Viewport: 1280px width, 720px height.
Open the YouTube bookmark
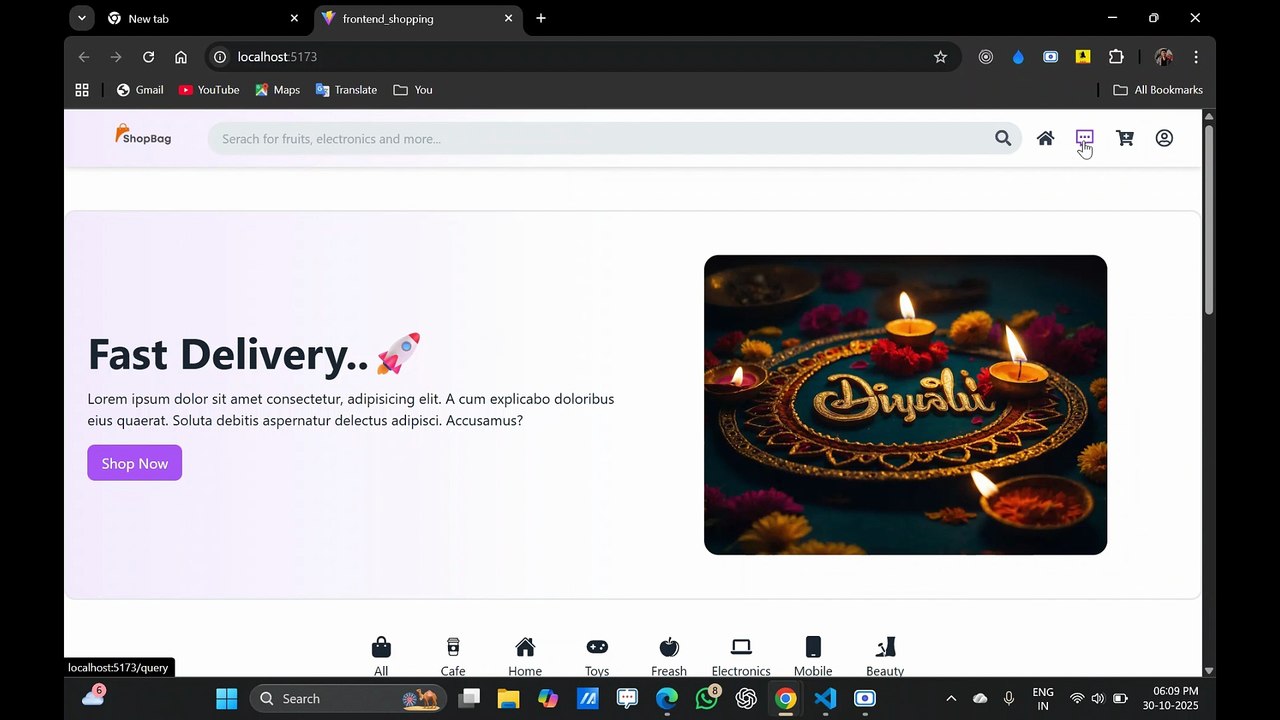tap(209, 90)
